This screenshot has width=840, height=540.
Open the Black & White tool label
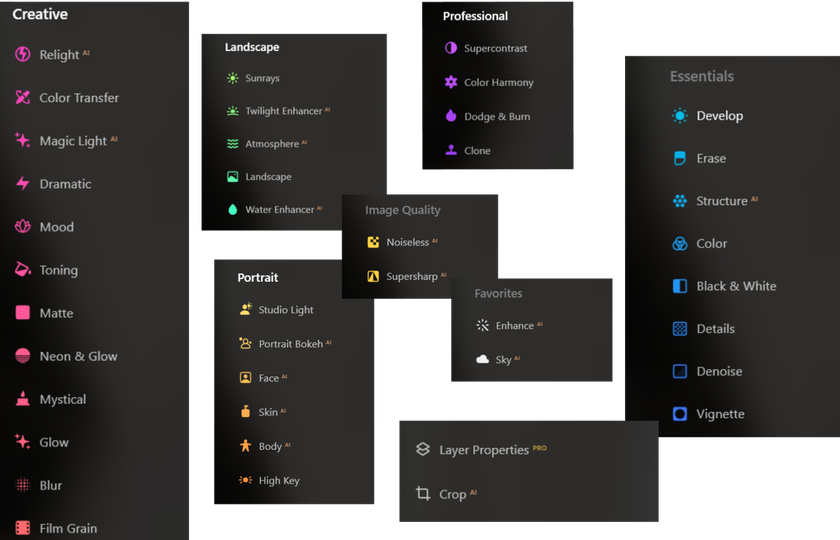pyautogui.click(x=736, y=286)
